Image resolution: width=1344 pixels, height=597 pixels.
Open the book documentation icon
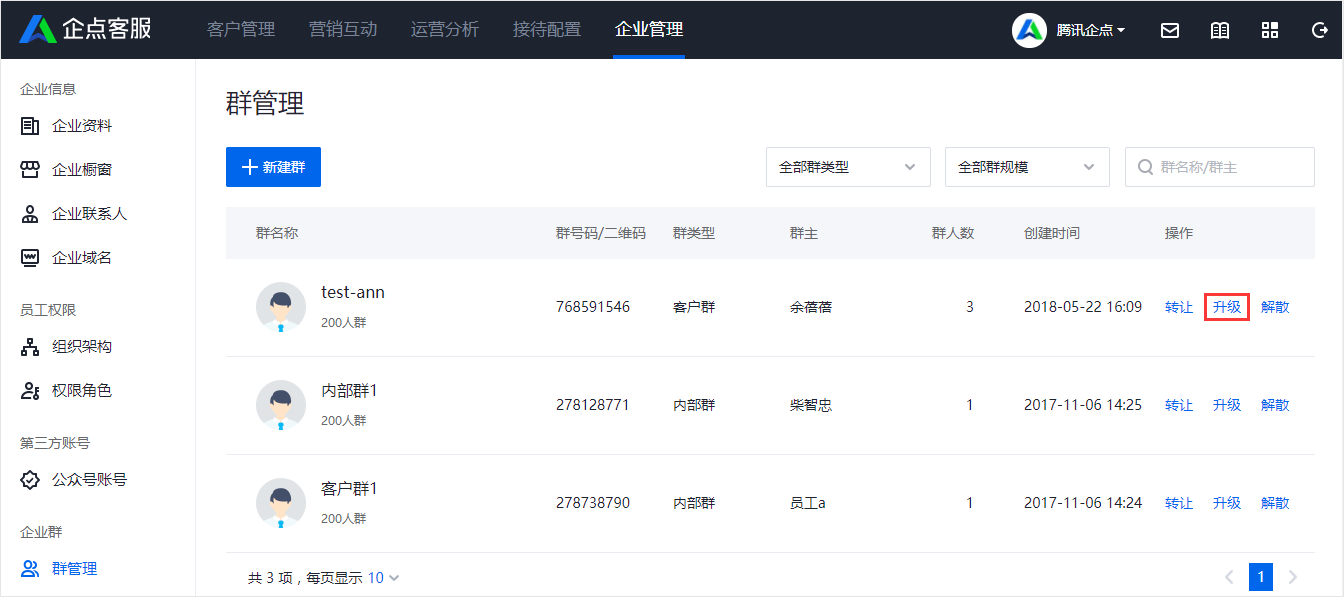click(1220, 30)
